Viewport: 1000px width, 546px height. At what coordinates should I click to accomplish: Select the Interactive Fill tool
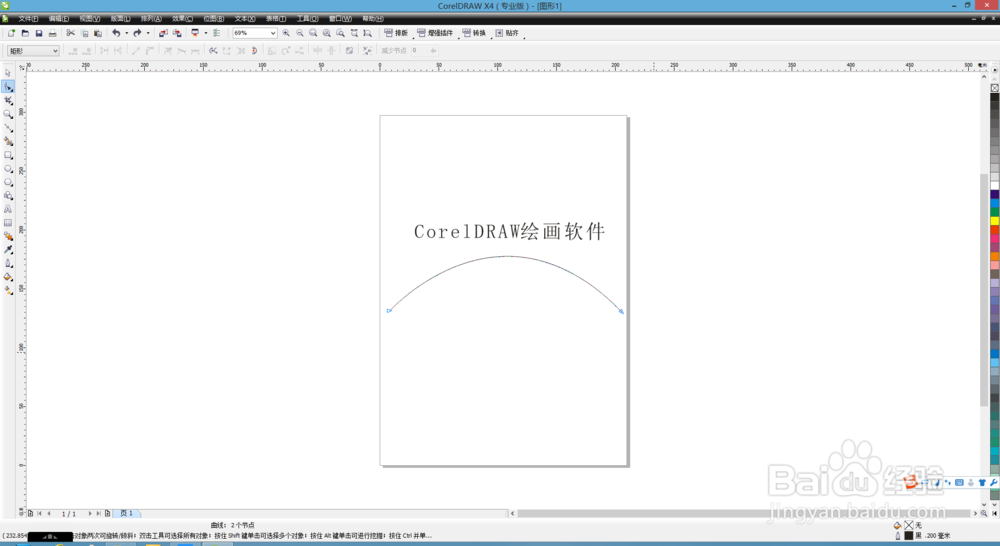(8, 290)
